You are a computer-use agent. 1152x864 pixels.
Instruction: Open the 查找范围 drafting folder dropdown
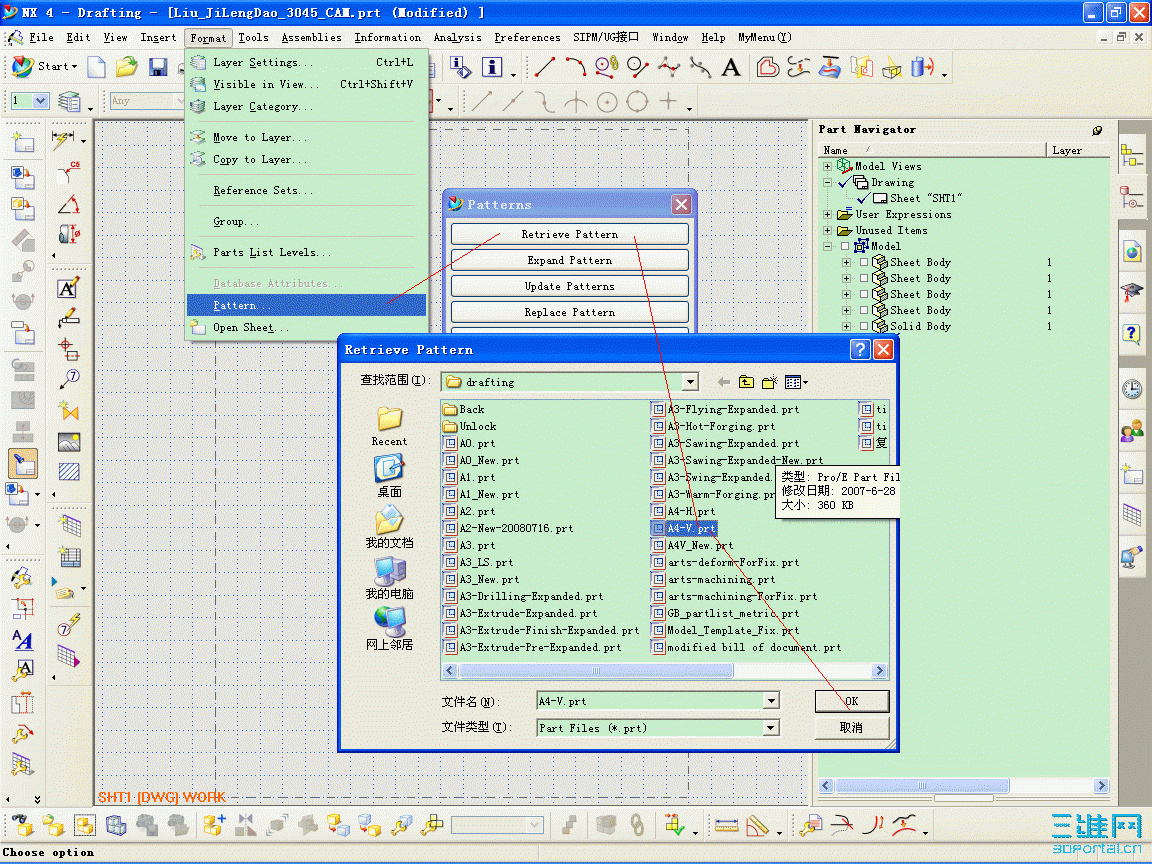coord(690,382)
